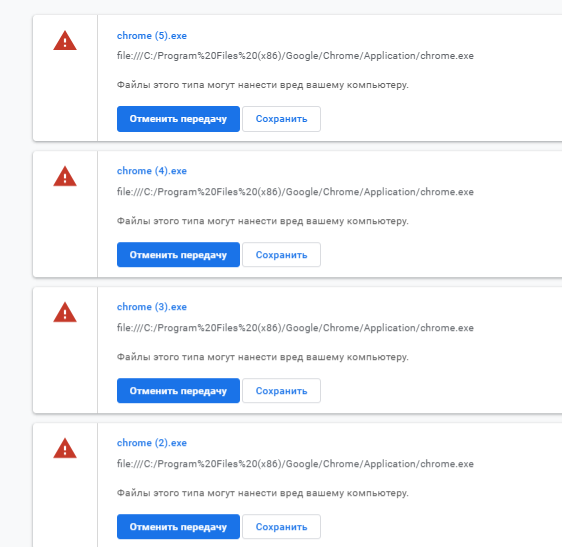Image resolution: width=562 pixels, height=547 pixels.
Task: Select source URL under chrome (2).exe
Action: point(295,464)
